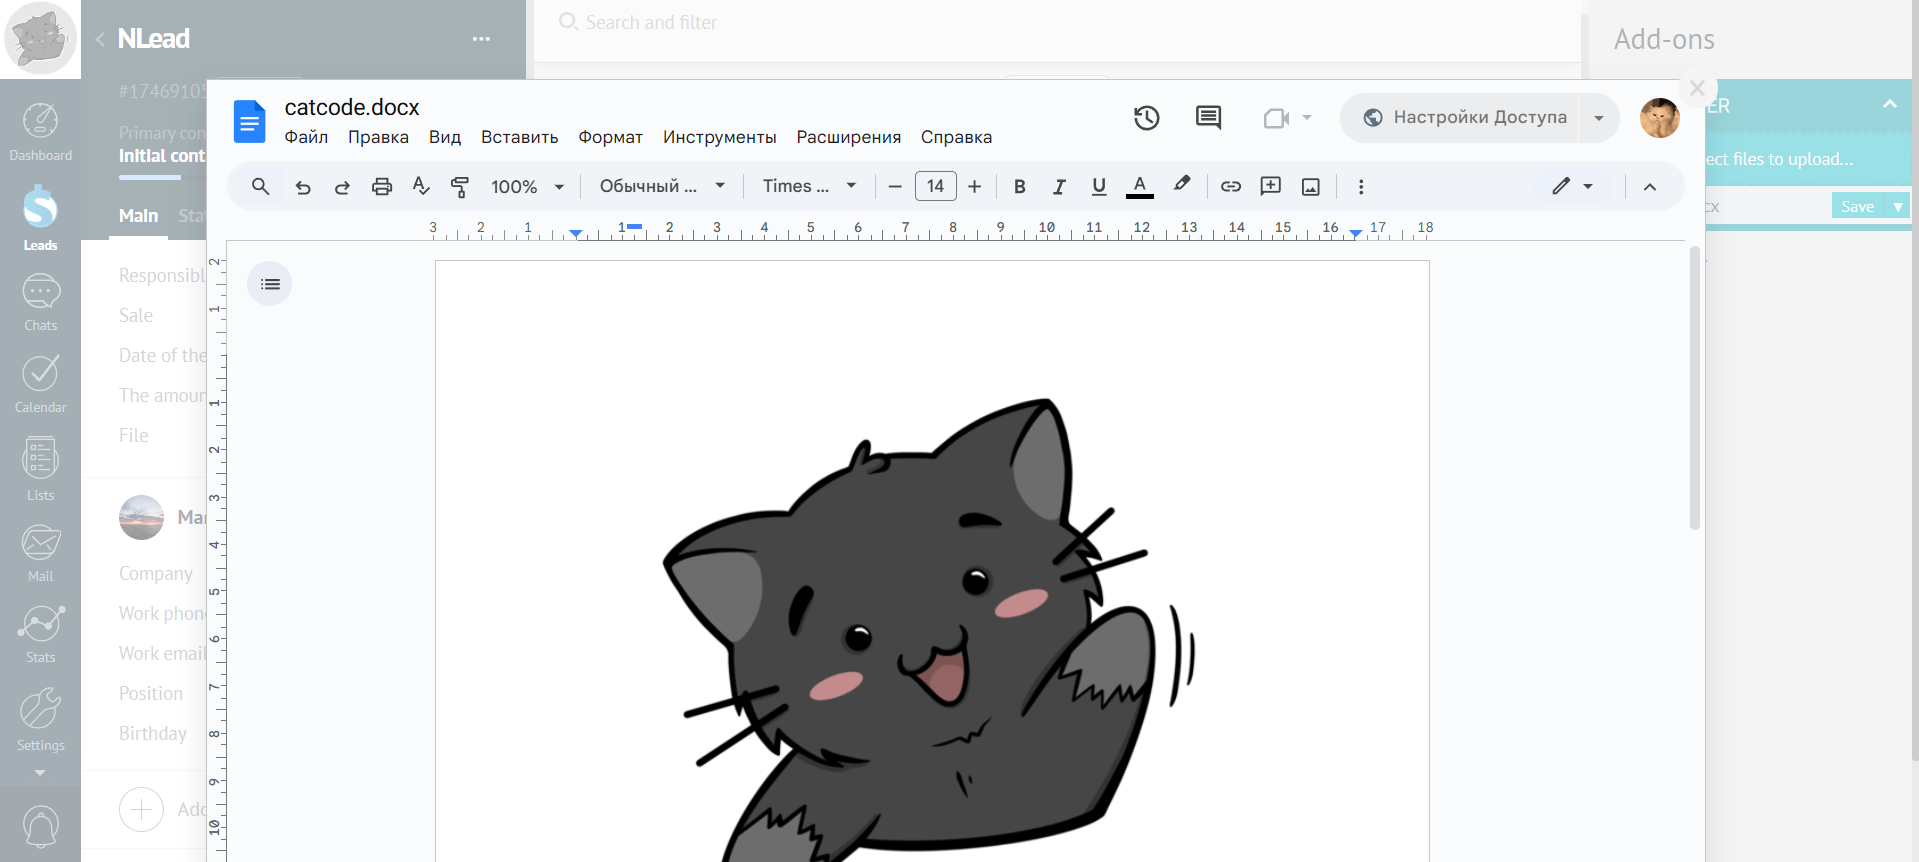Click the Настройки Доступа share button
The height and width of the screenshot is (862, 1919).
pyautogui.click(x=1466, y=118)
